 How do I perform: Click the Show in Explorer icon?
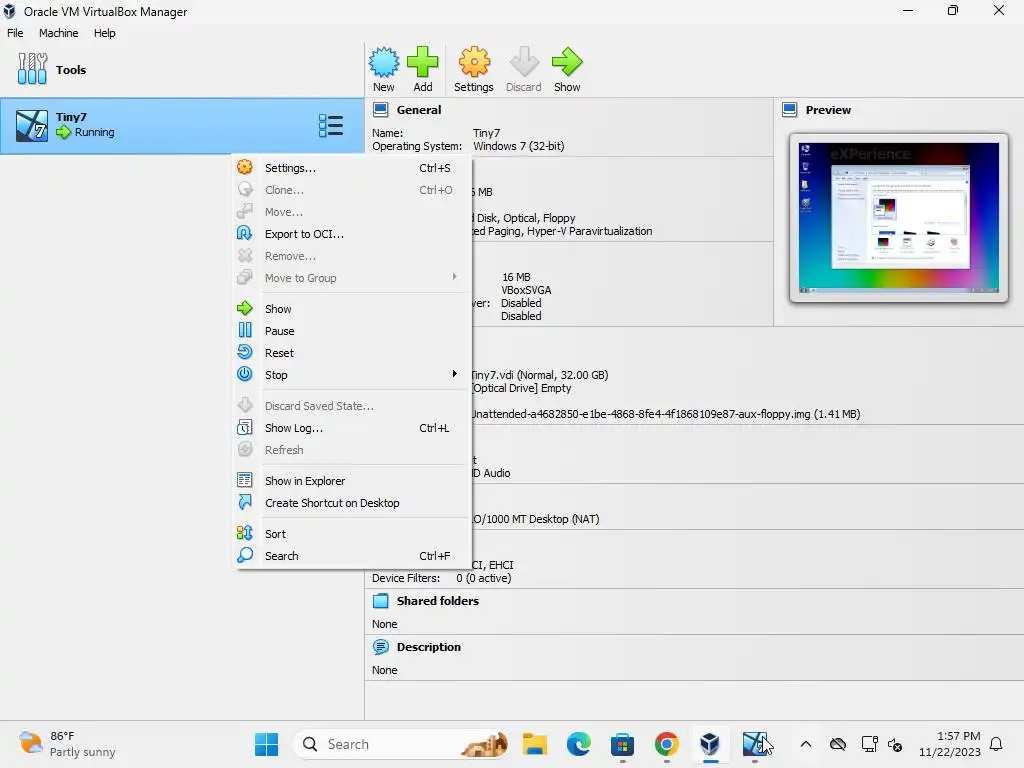coord(245,480)
